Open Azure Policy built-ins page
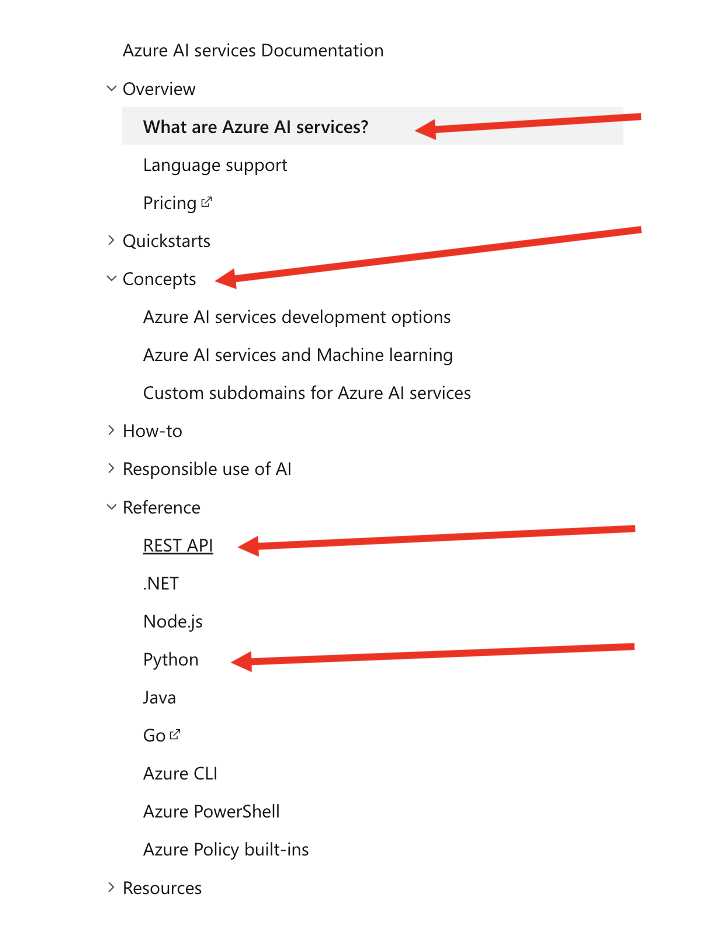The height and width of the screenshot is (944, 720). (x=226, y=850)
